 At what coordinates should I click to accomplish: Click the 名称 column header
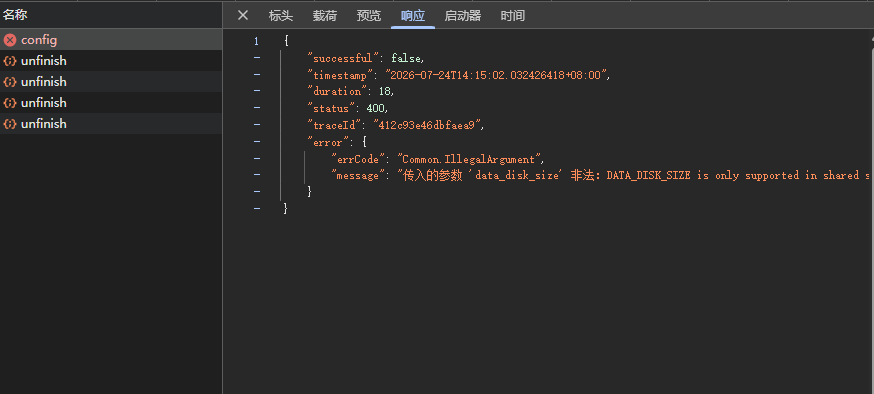click(x=15, y=14)
